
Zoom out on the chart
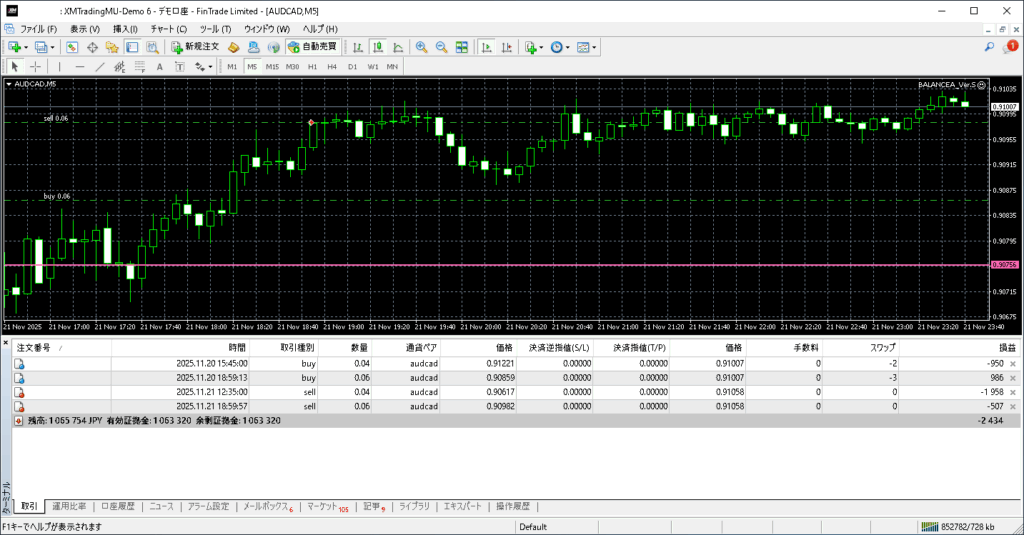(x=441, y=47)
